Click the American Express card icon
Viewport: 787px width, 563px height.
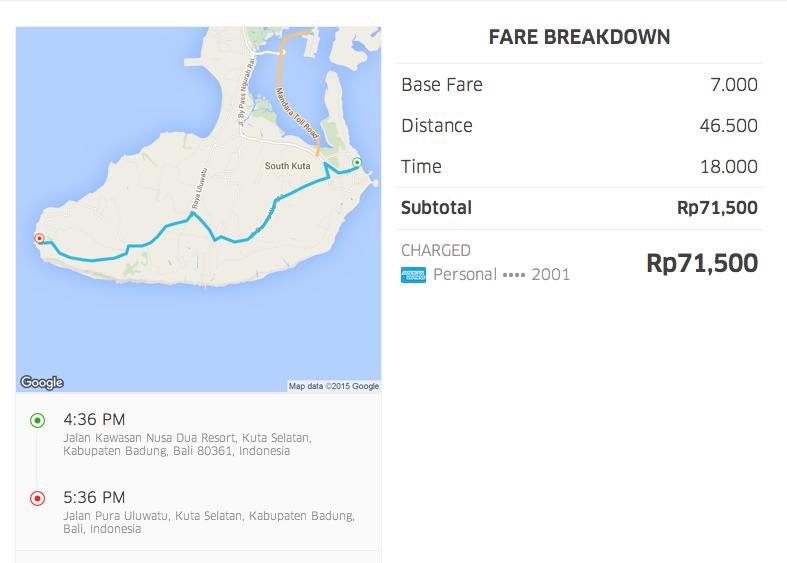click(x=413, y=274)
